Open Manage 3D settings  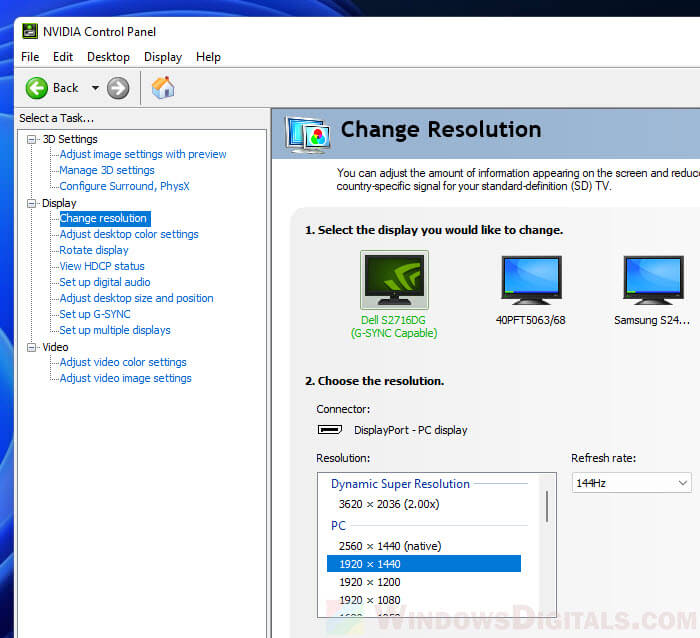point(107,170)
